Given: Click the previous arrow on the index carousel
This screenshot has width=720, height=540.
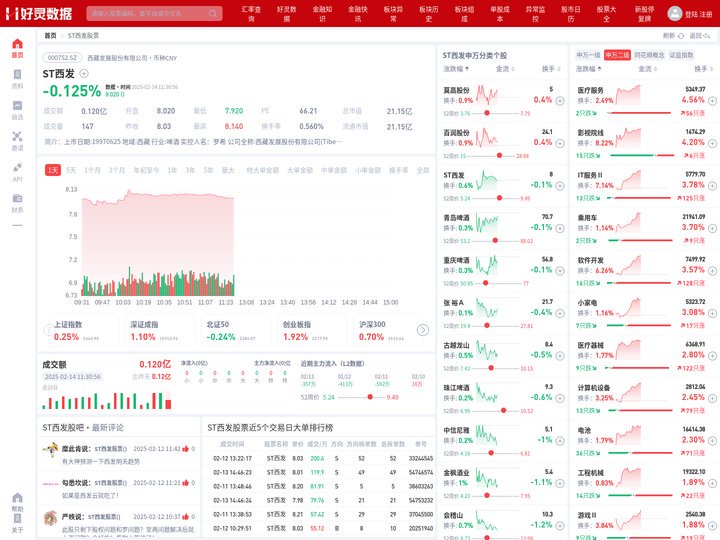Looking at the screenshot, I should pyautogui.click(x=48, y=330).
